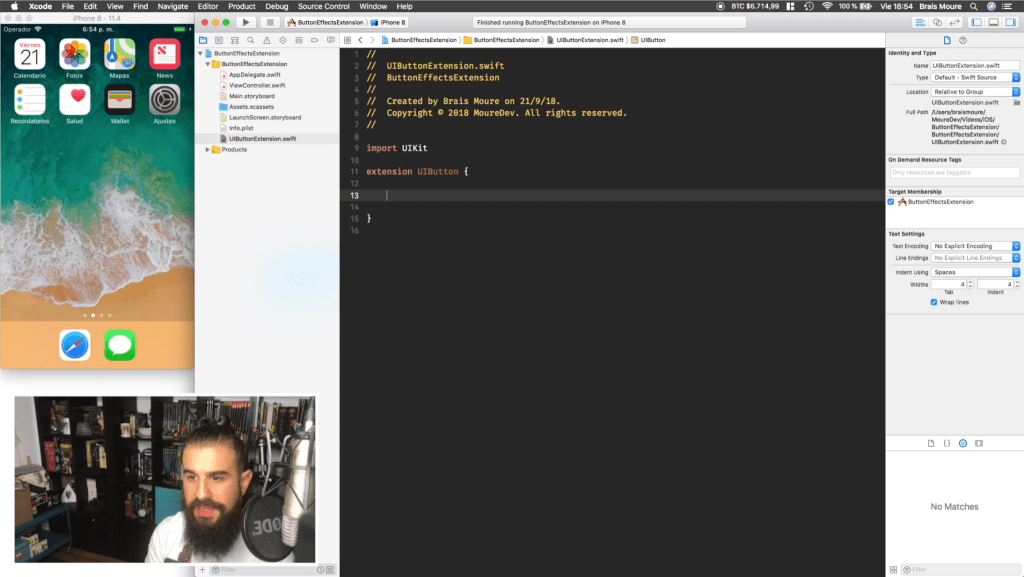Expand the Products folder
Screen dimensions: 1024x577
click(208, 149)
